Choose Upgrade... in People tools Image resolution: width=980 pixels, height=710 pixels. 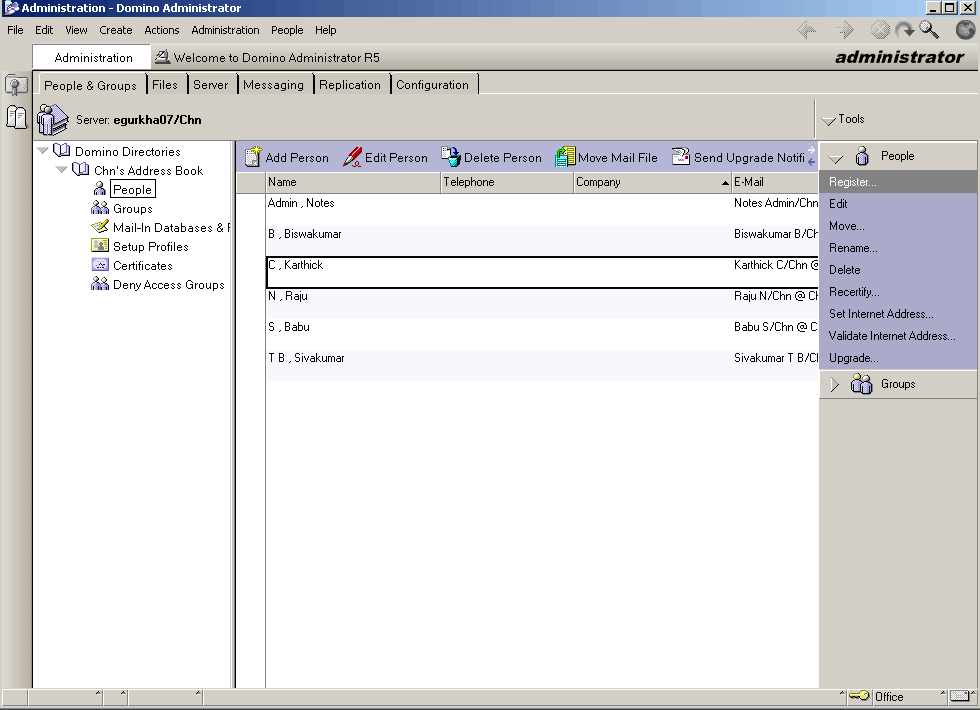pos(898,358)
